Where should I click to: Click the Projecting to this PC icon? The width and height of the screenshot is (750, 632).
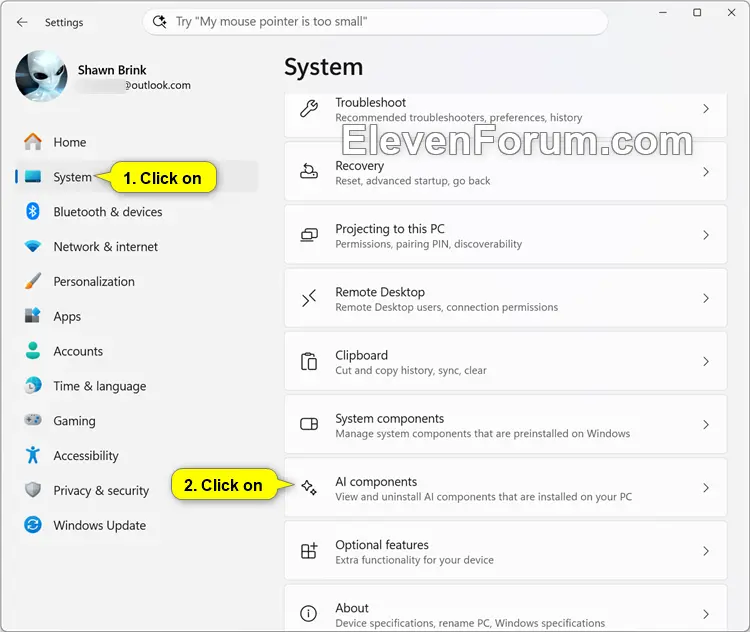[x=309, y=235]
